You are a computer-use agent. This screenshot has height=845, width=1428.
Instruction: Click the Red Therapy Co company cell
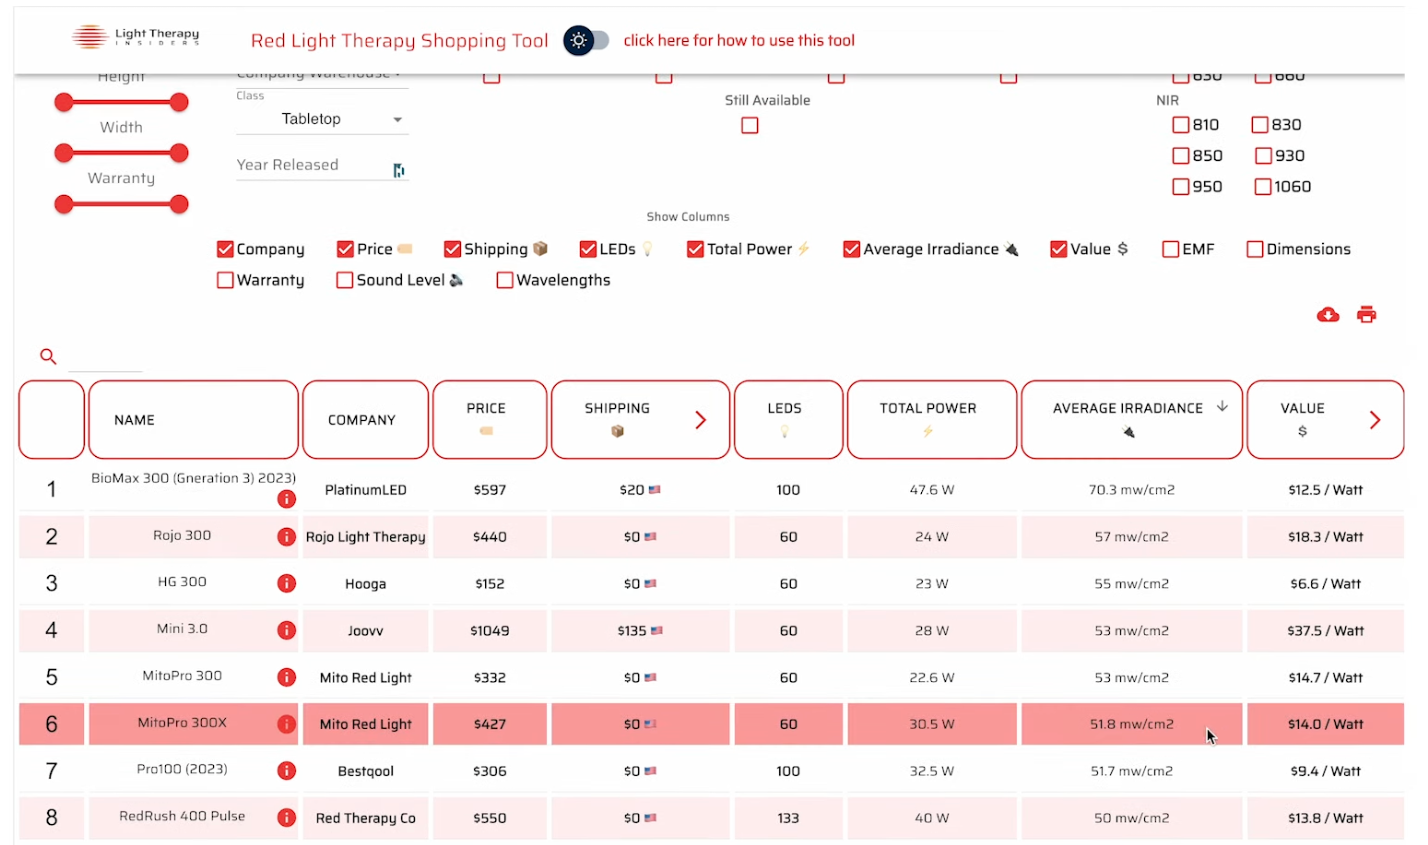click(x=366, y=818)
